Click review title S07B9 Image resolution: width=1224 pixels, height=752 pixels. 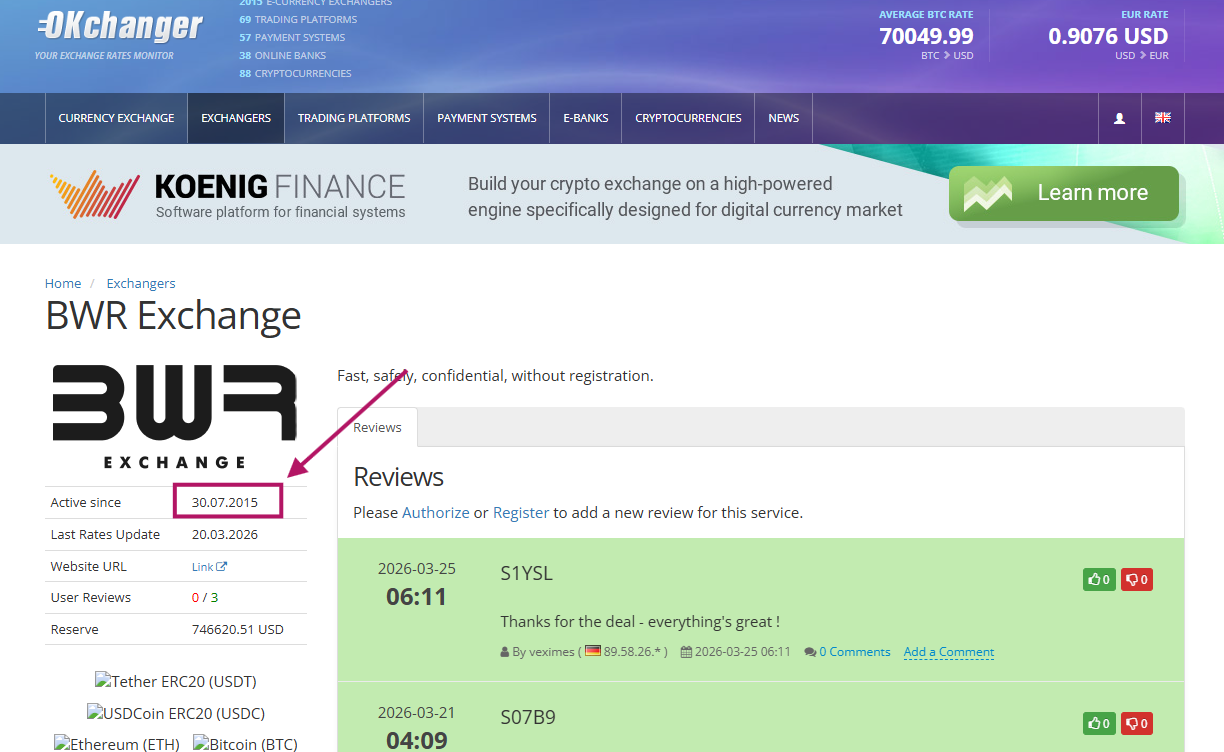(528, 717)
